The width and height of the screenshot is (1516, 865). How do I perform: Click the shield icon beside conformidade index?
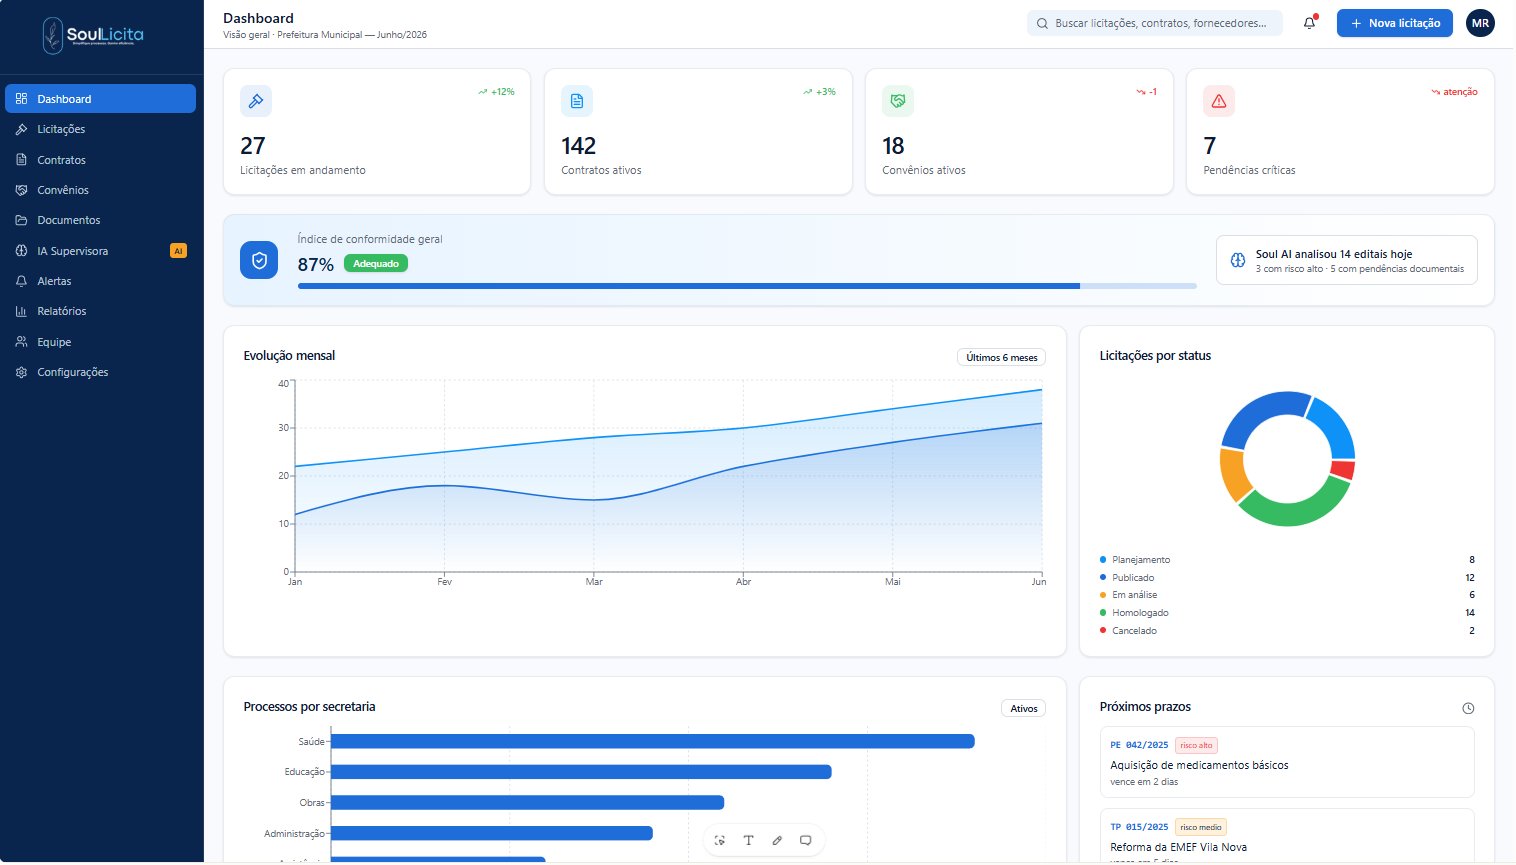259,260
